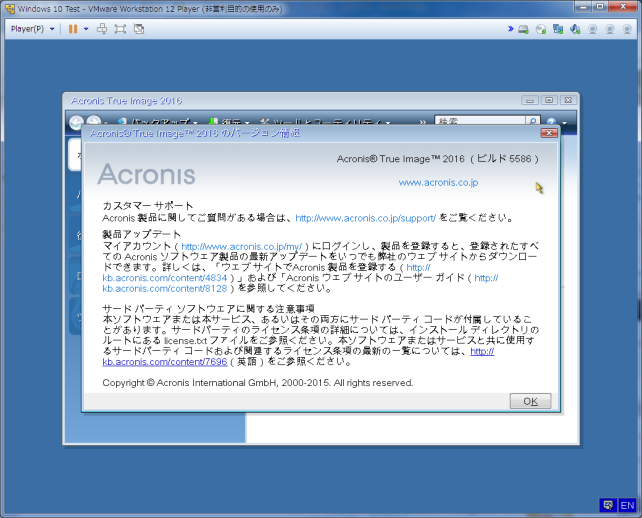Expand the dropdown arrow beside the pause button
642x518 pixels.
click(x=86, y=29)
